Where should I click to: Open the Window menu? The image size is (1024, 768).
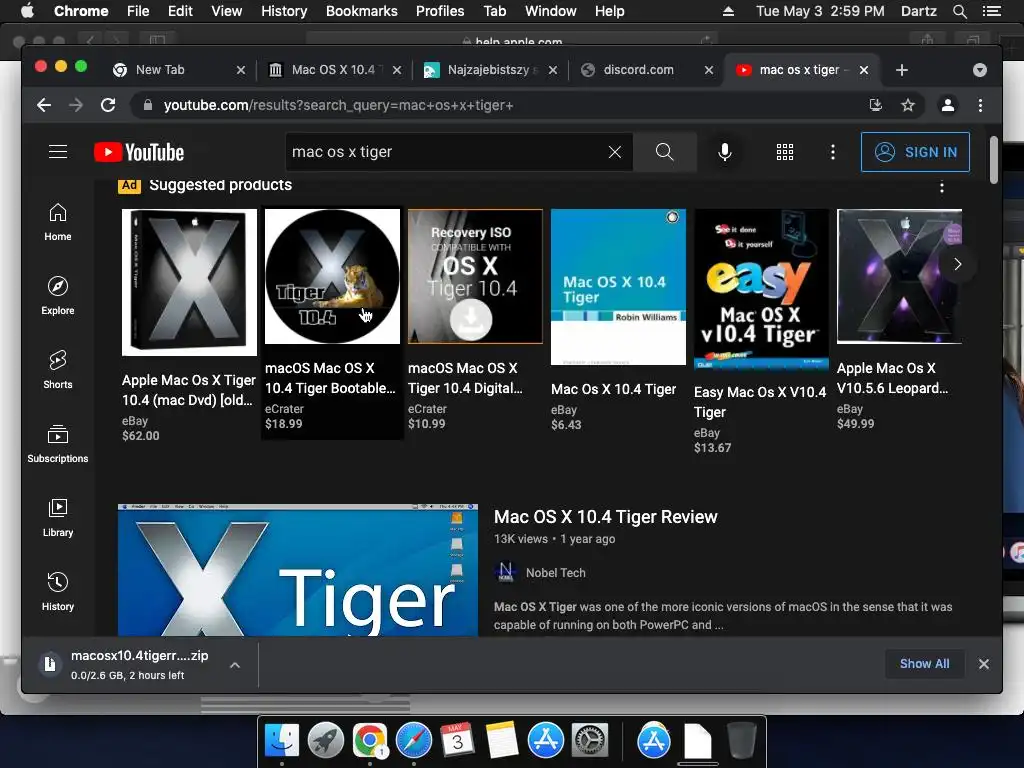(551, 11)
